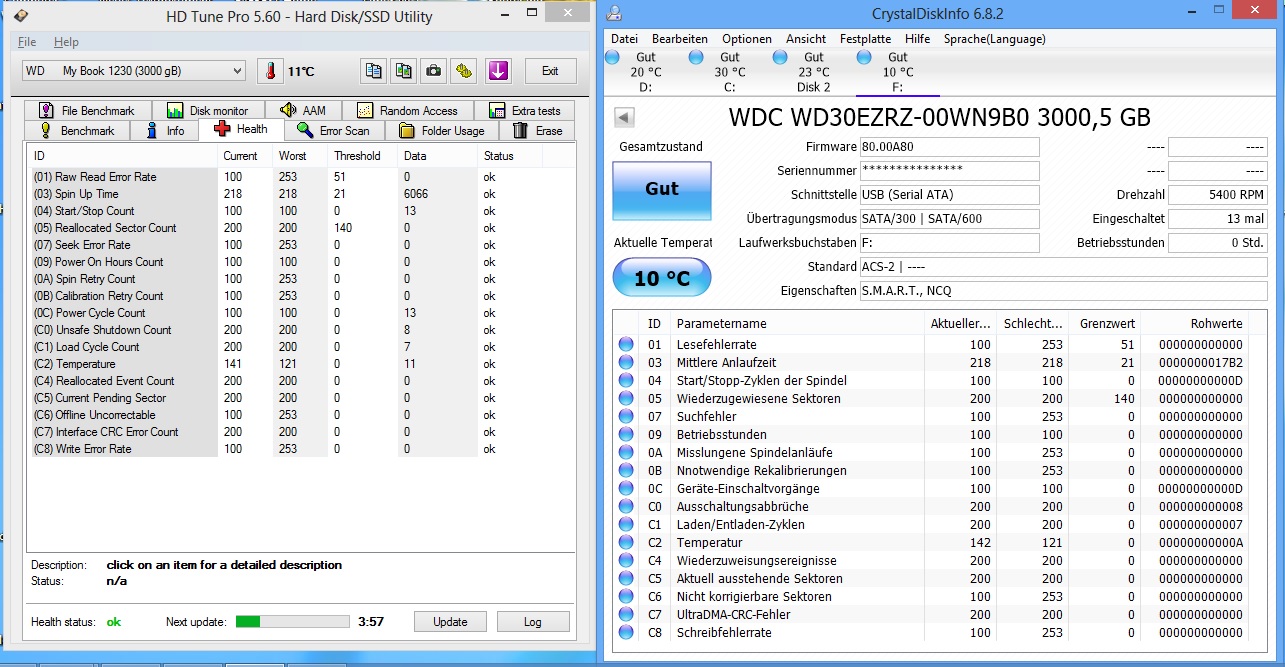This screenshot has height=667, width=1285.
Task: Open the Sprache(Language) menu
Action: point(995,39)
